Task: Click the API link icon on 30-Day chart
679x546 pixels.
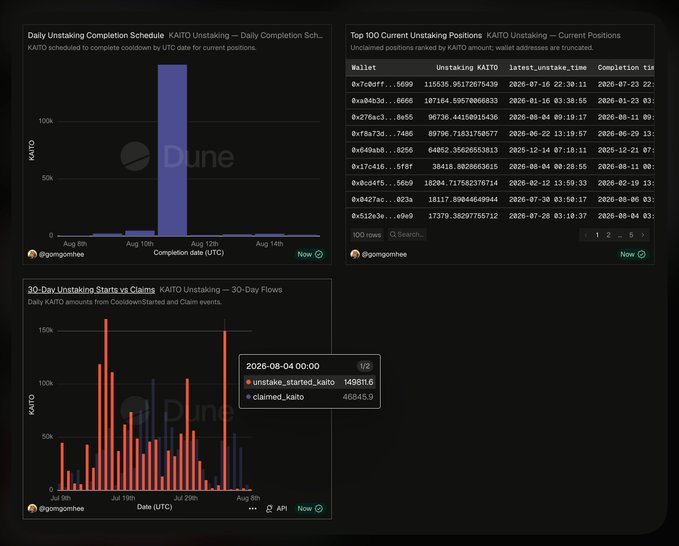Action: [x=269, y=509]
